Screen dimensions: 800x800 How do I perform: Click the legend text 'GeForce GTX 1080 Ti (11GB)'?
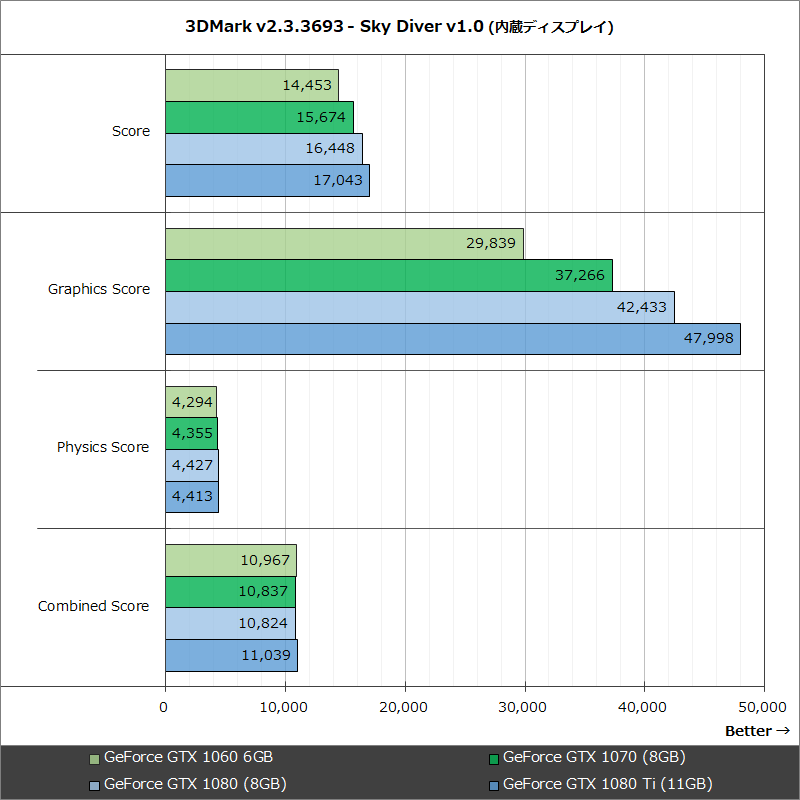[x=608, y=784]
